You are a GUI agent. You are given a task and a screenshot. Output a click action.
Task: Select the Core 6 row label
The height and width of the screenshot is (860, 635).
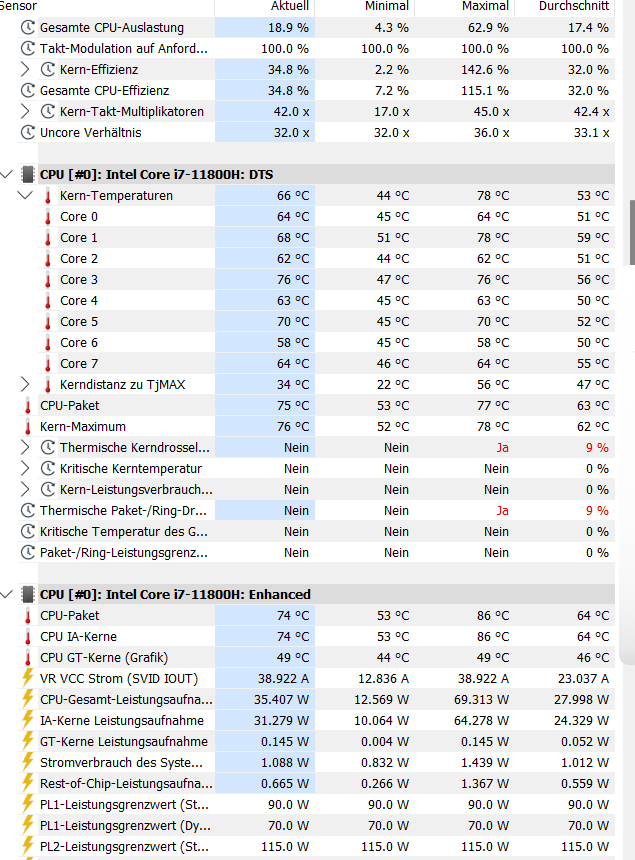pyautogui.click(x=79, y=343)
